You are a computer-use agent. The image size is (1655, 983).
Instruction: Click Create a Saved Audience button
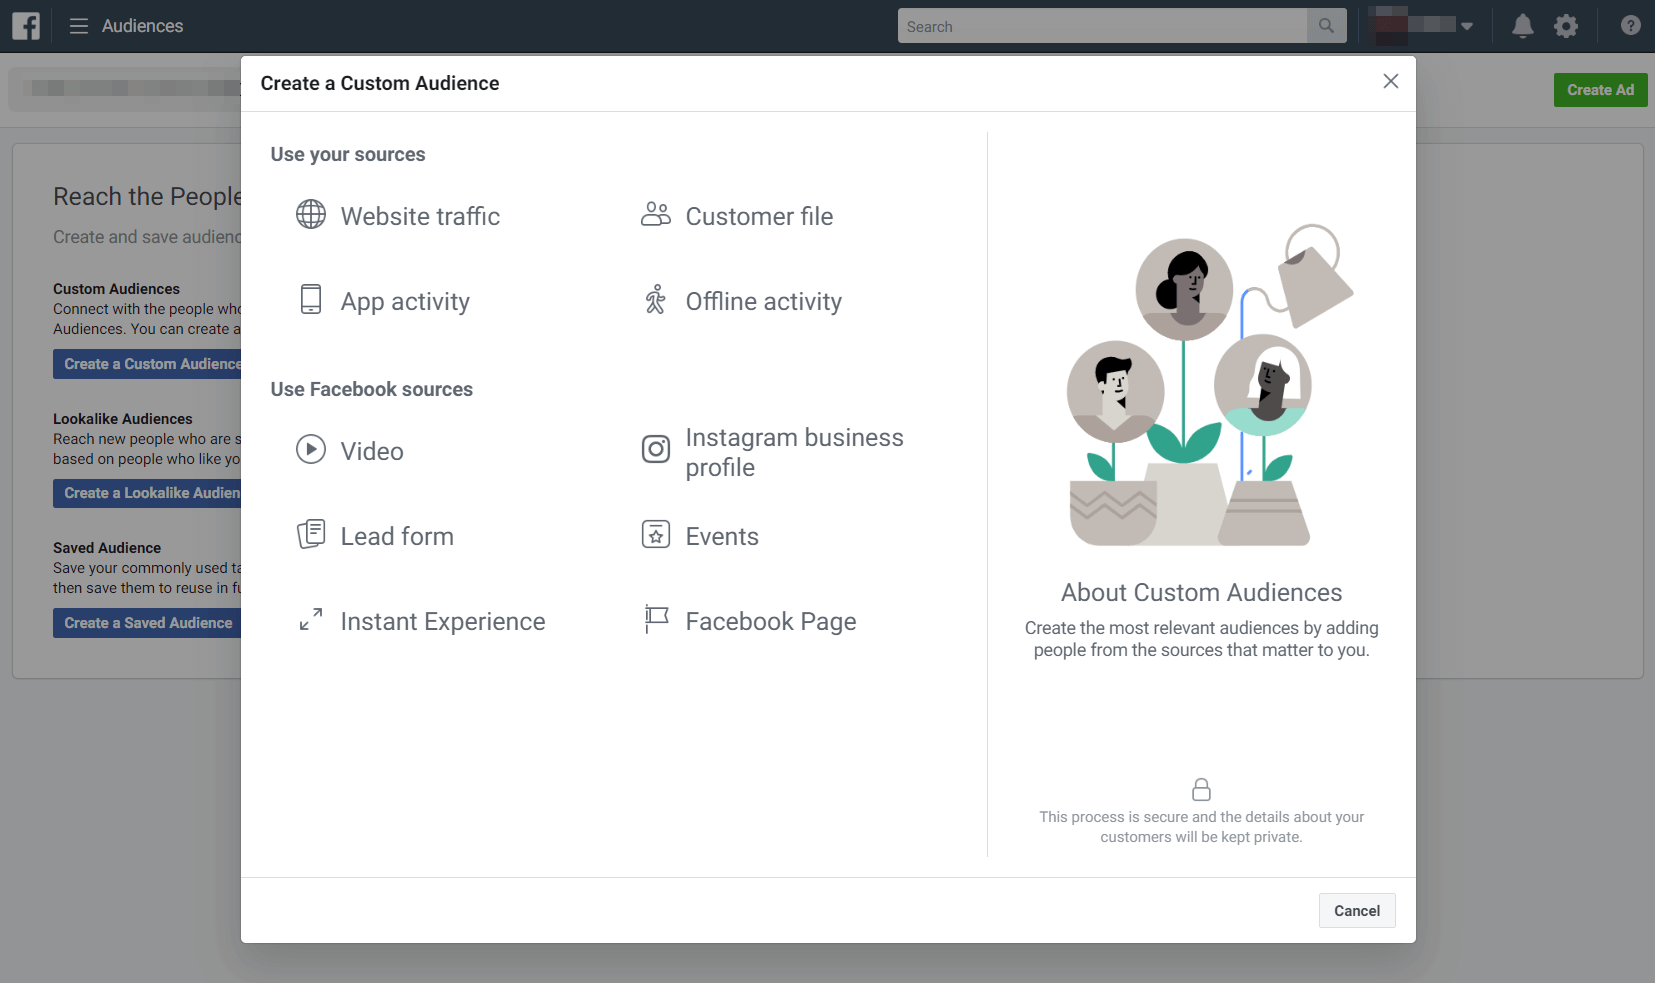(x=148, y=623)
